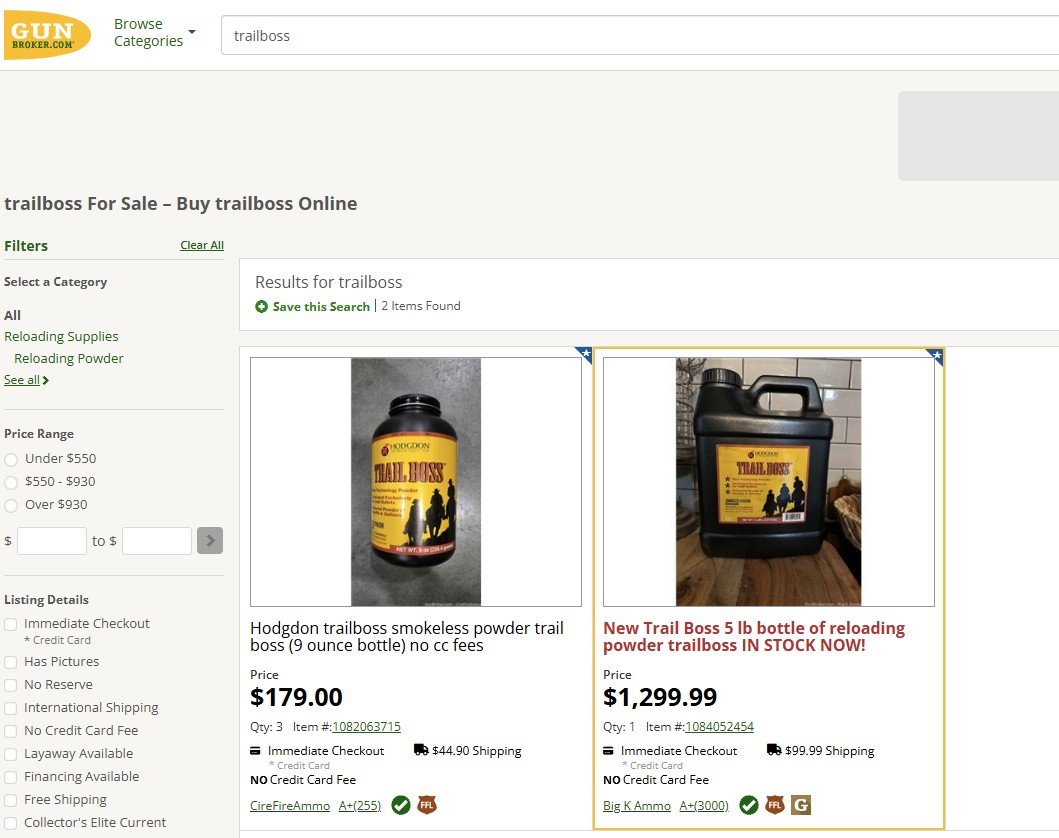Select the All category

tap(12, 315)
